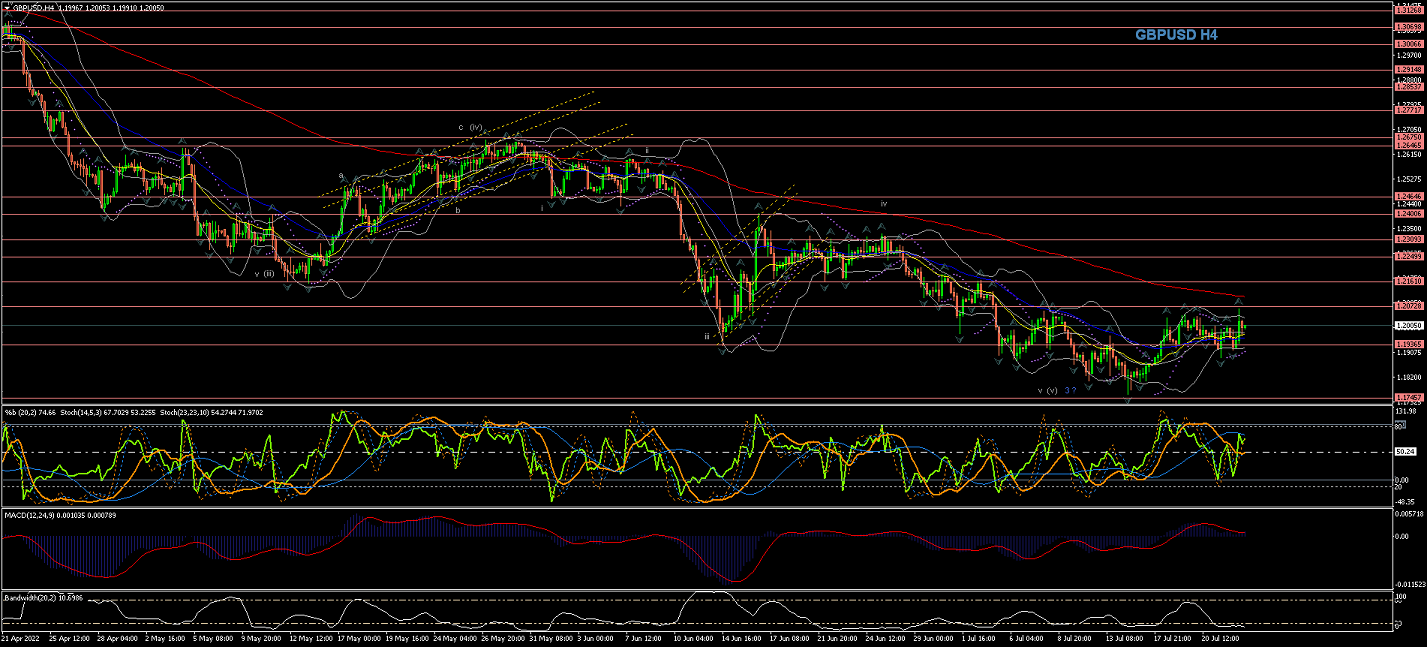Click the 50.24 stochastic level marker

pos(1407,452)
